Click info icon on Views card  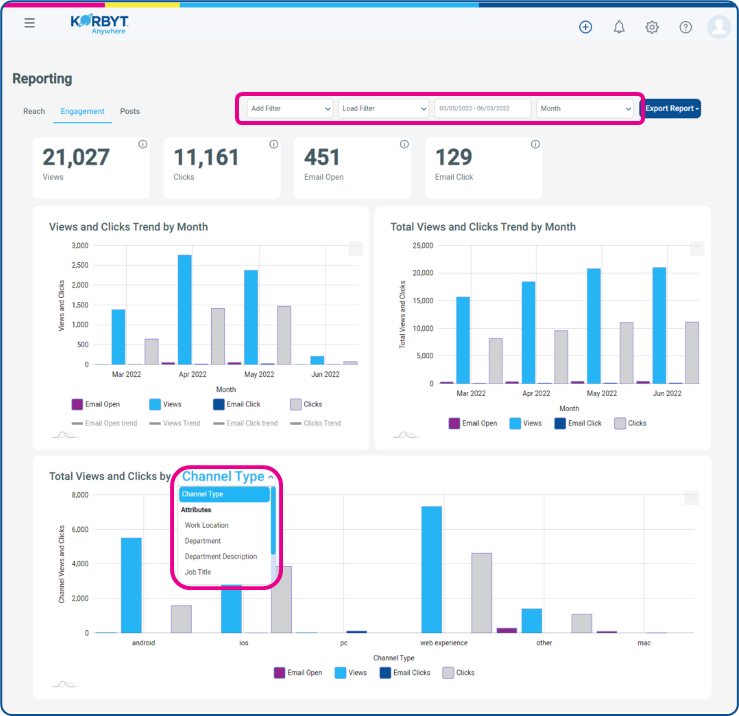pyautogui.click(x=142, y=144)
